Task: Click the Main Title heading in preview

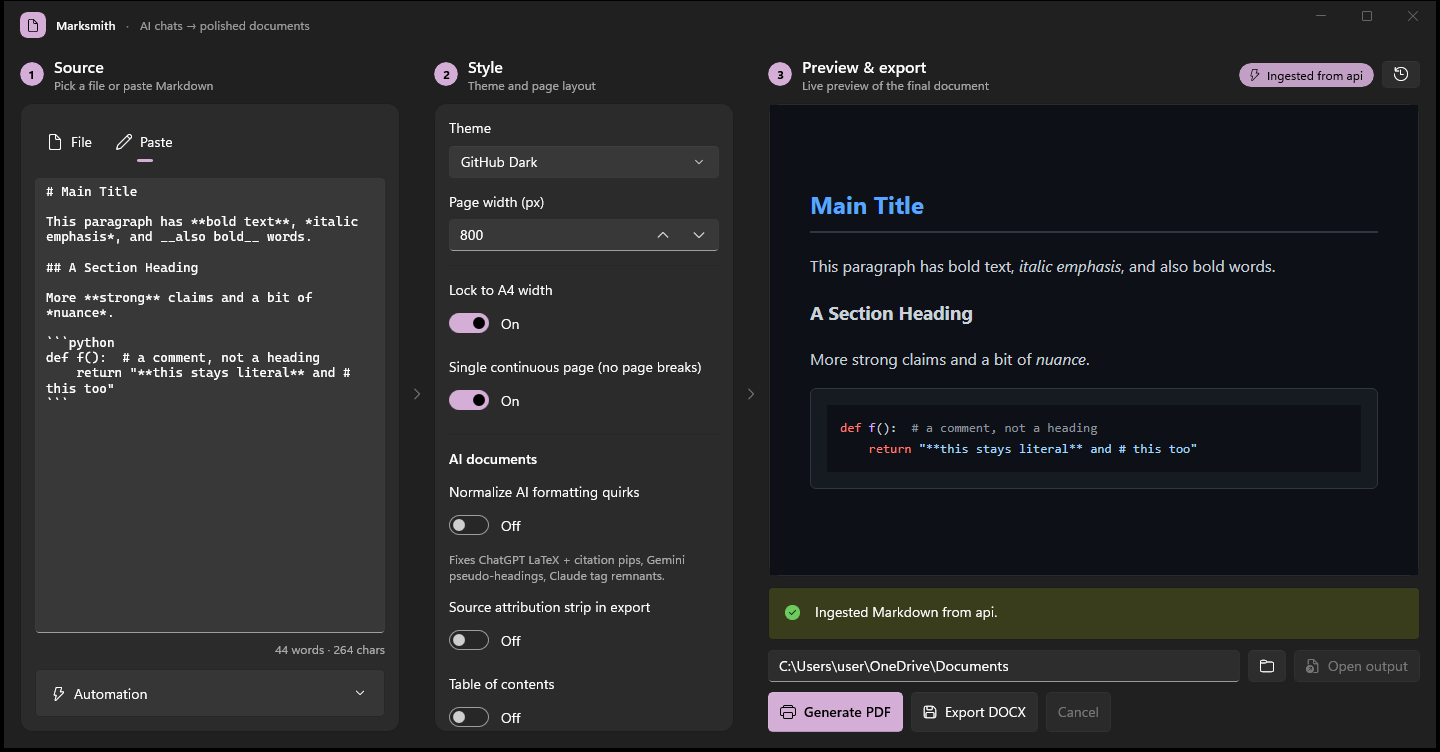Action: pyautogui.click(x=867, y=206)
